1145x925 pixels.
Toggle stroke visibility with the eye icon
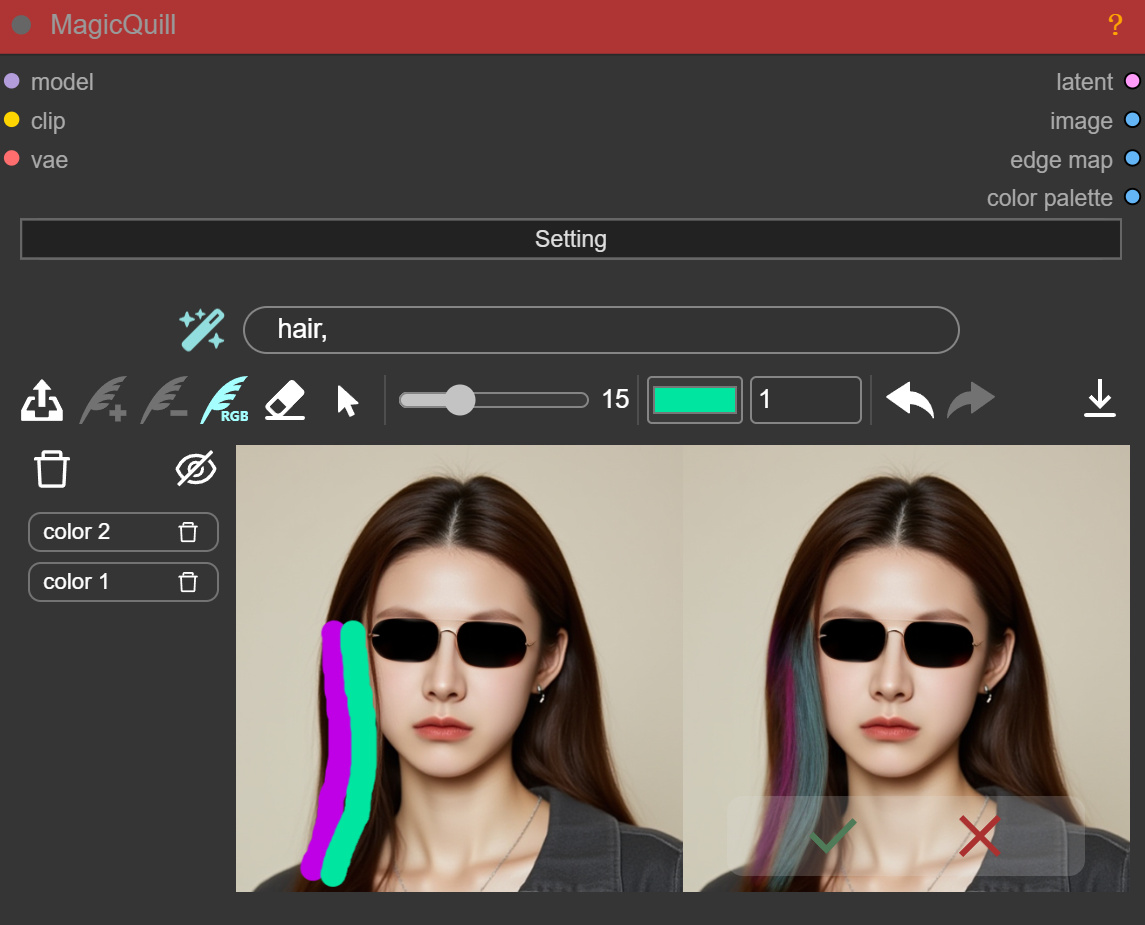(x=196, y=469)
